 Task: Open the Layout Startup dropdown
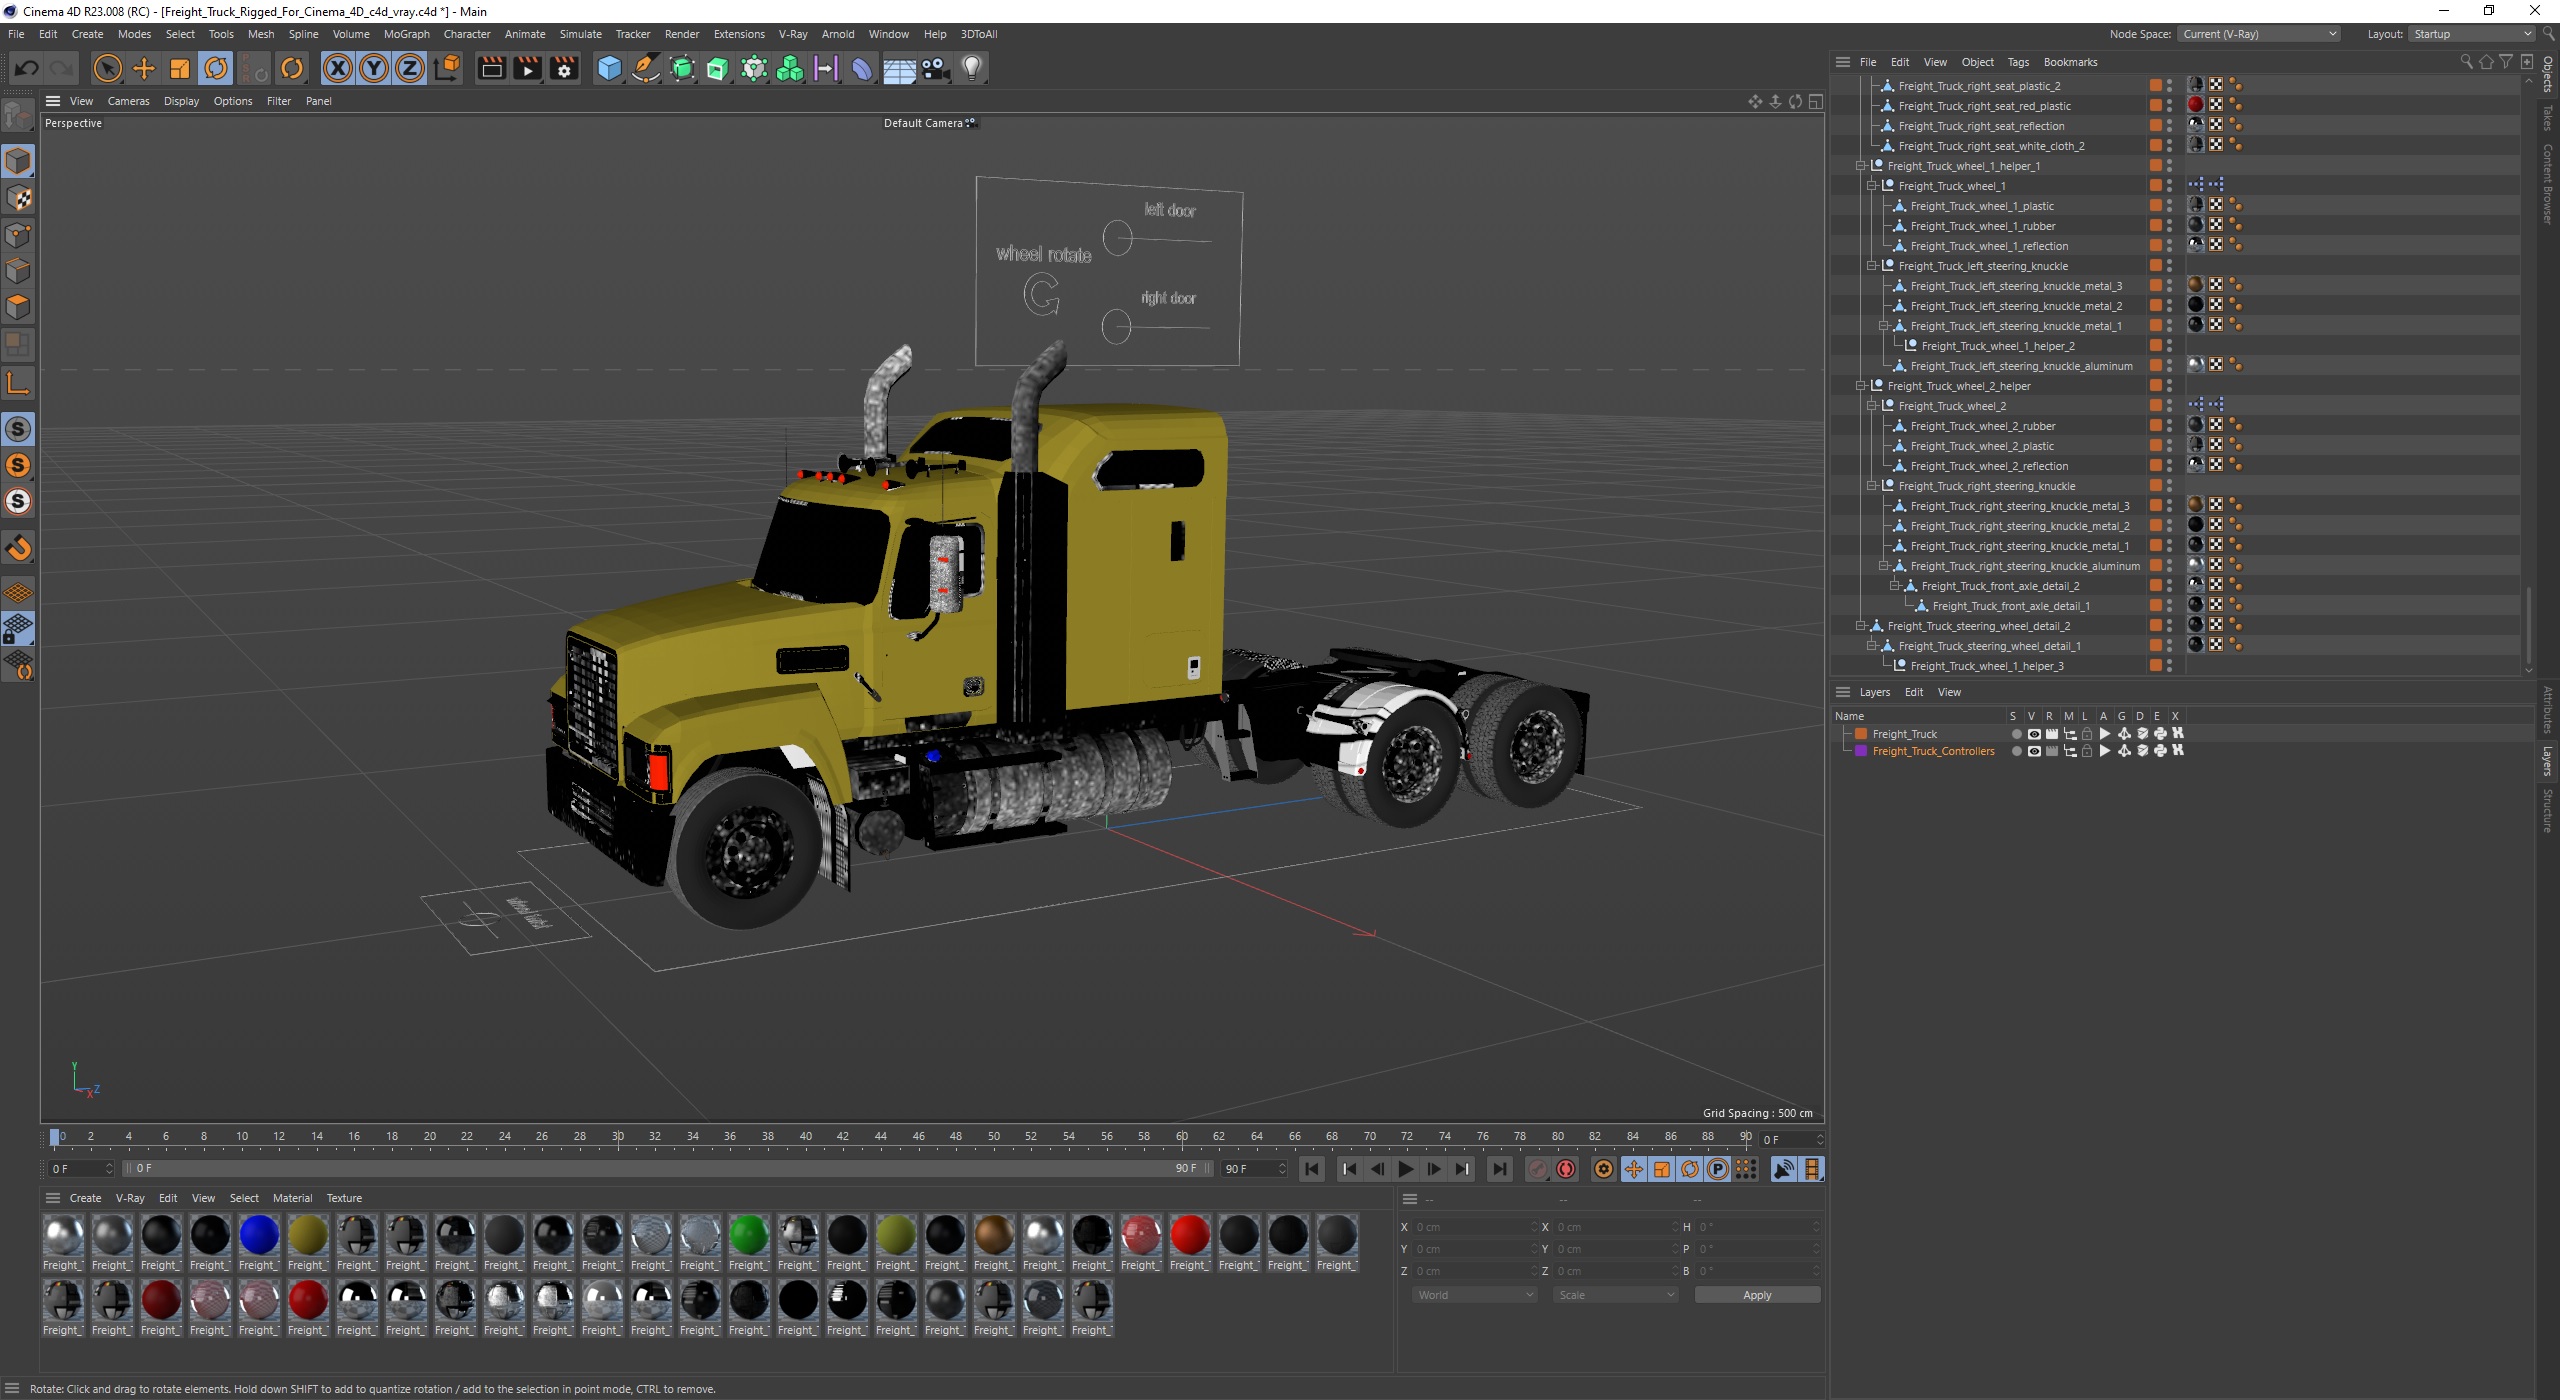click(2471, 34)
